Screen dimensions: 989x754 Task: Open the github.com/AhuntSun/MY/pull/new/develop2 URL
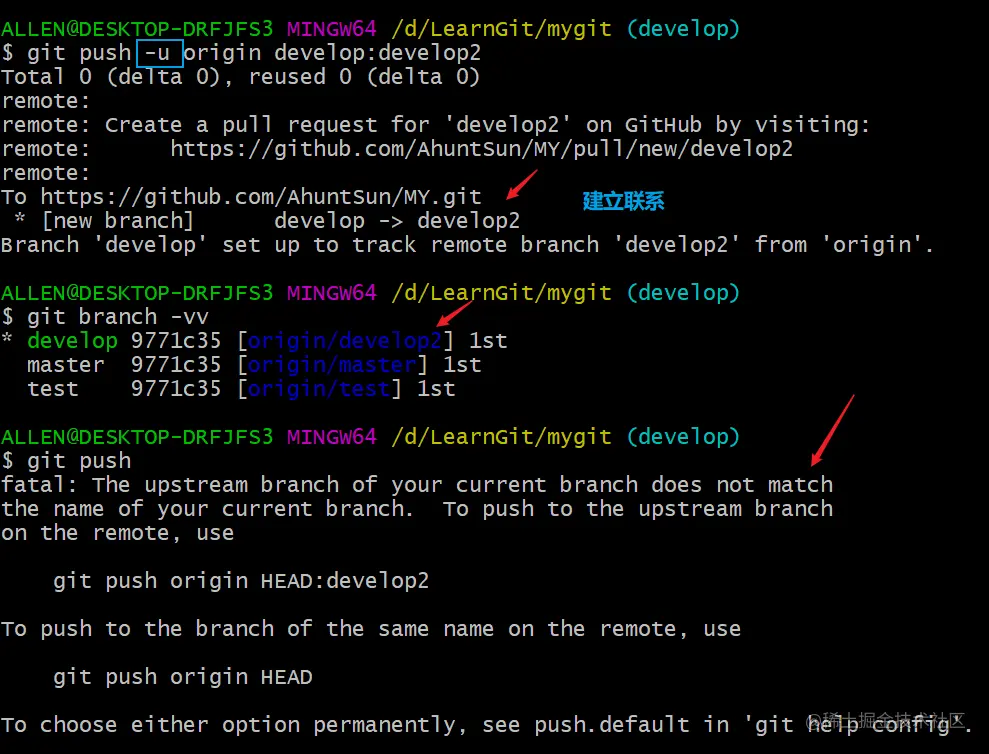click(x=481, y=149)
